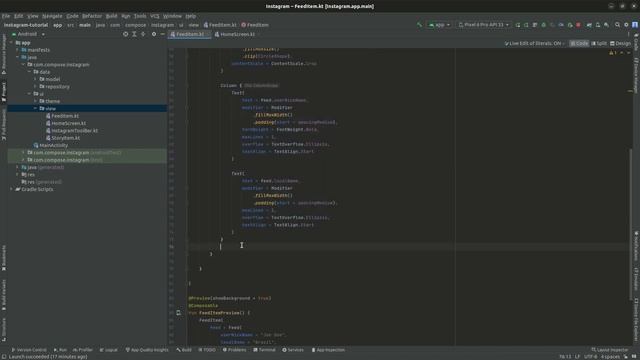The width and height of the screenshot is (640, 360).
Task: Click the warning indicator in editor corner
Action: [x=613, y=53]
